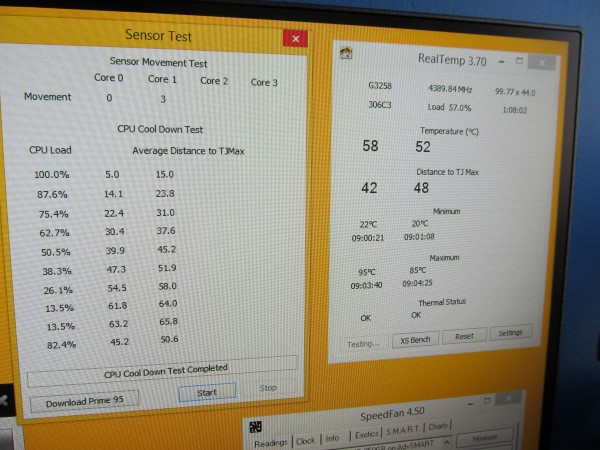Image resolution: width=600 pixels, height=450 pixels.
Task: Close the Sensor Test window
Action: tap(295, 39)
